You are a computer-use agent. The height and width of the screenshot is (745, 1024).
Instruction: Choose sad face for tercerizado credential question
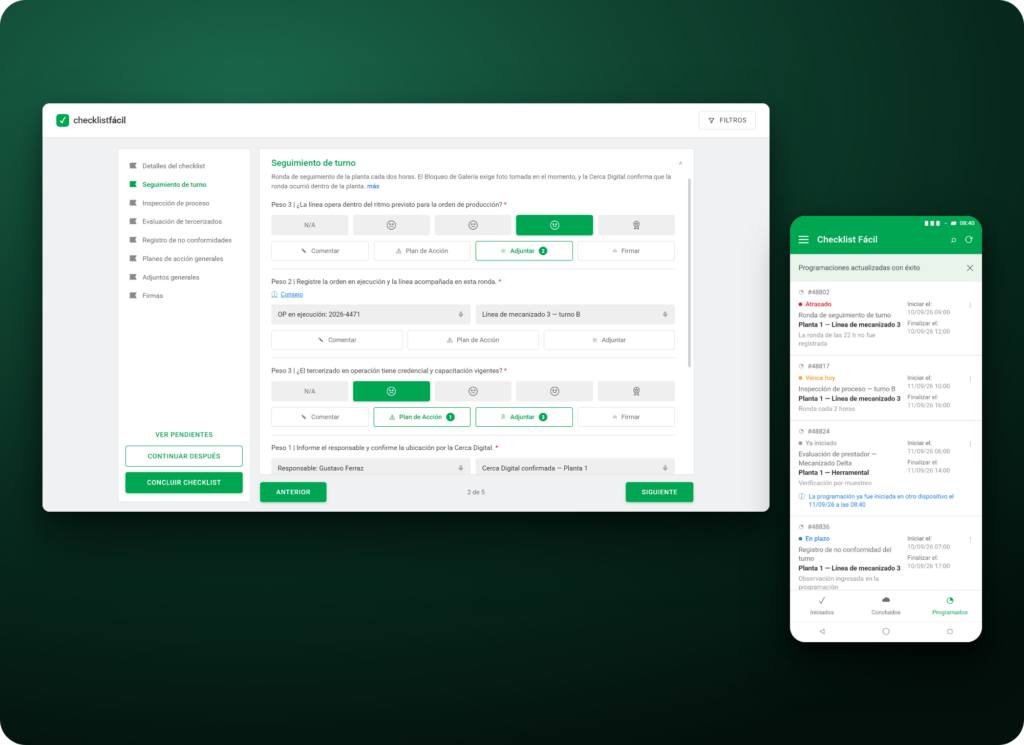tap(391, 391)
